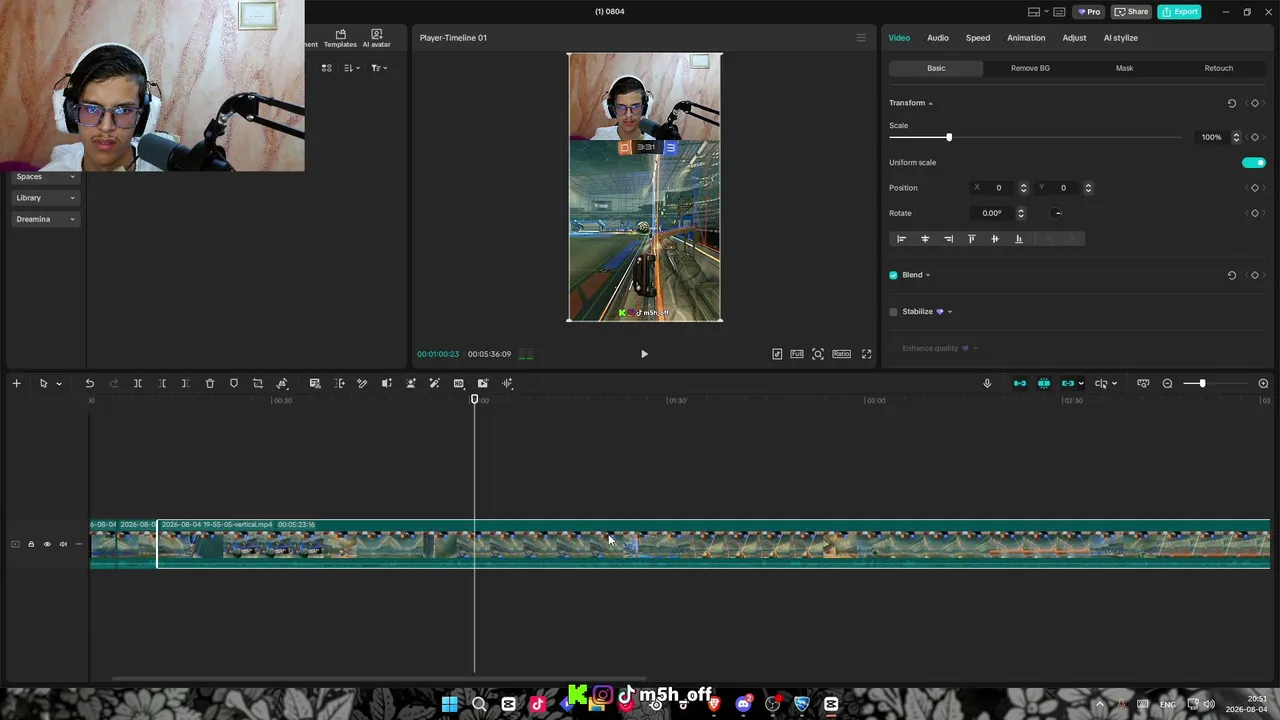Click the Full quality icon in player
The width and height of the screenshot is (1280, 720).
coord(797,354)
